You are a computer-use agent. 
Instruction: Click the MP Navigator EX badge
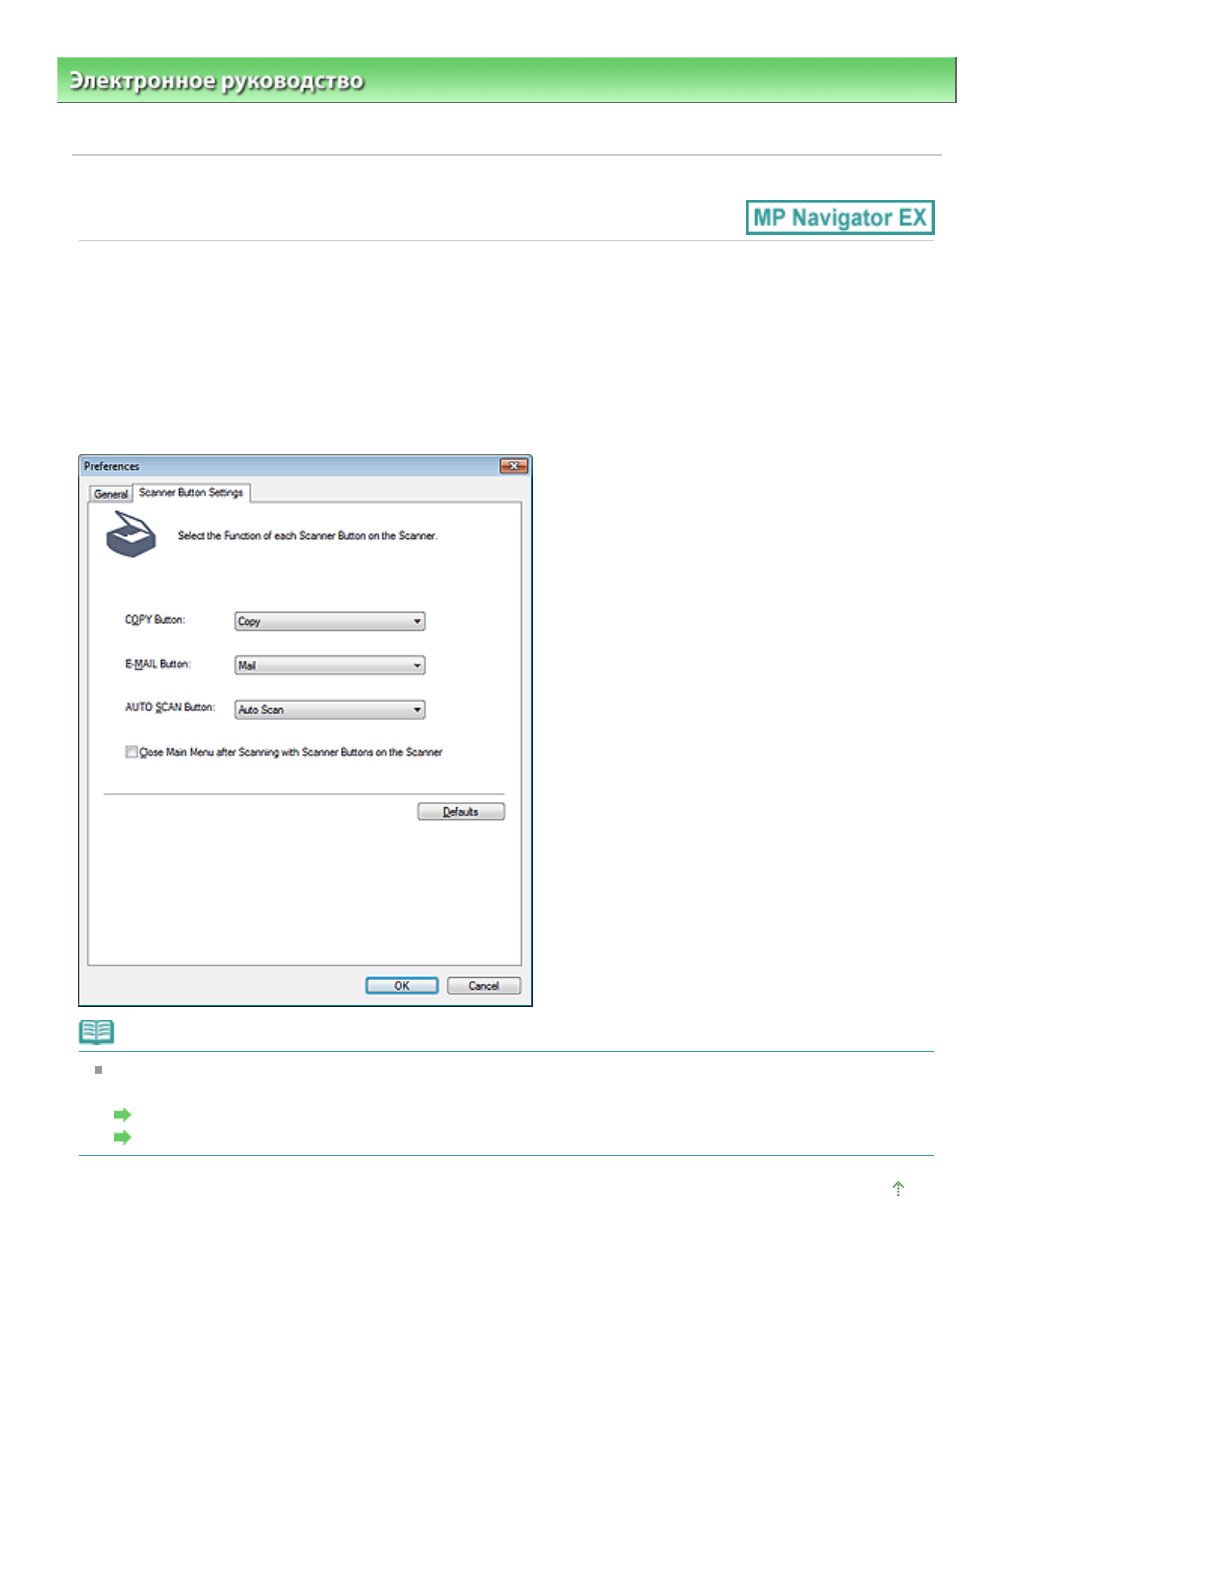coord(839,218)
